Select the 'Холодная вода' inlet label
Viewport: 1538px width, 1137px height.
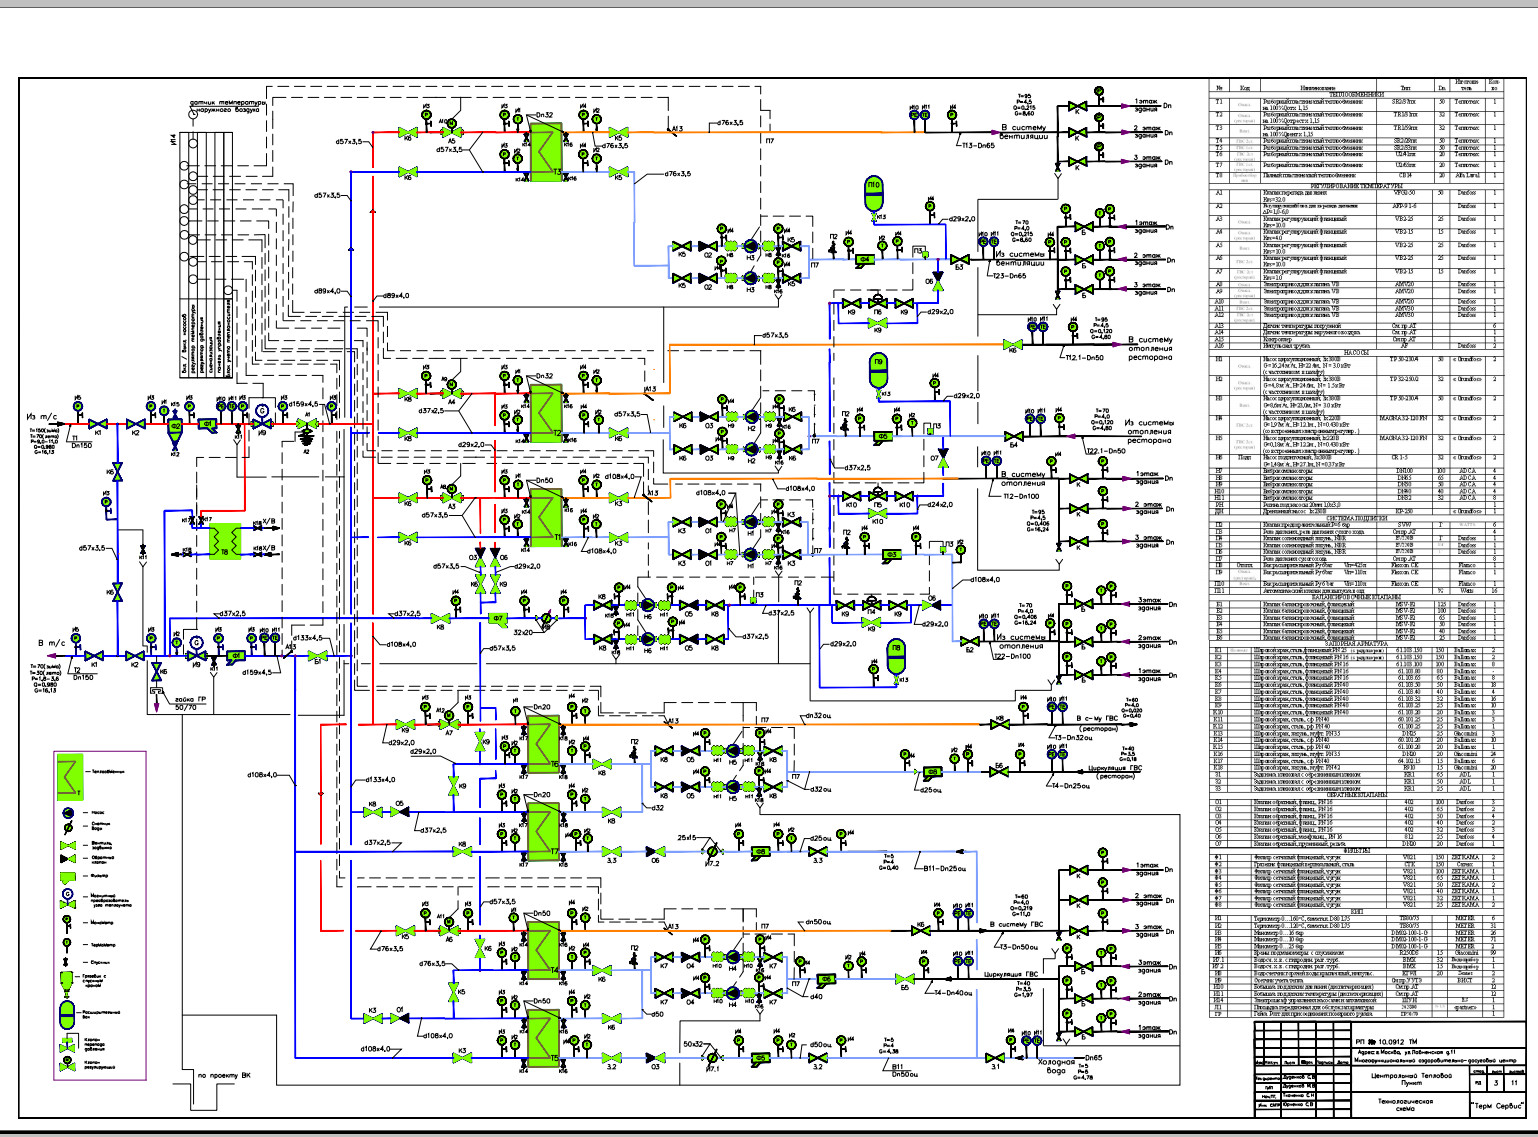click(x=1055, y=1066)
